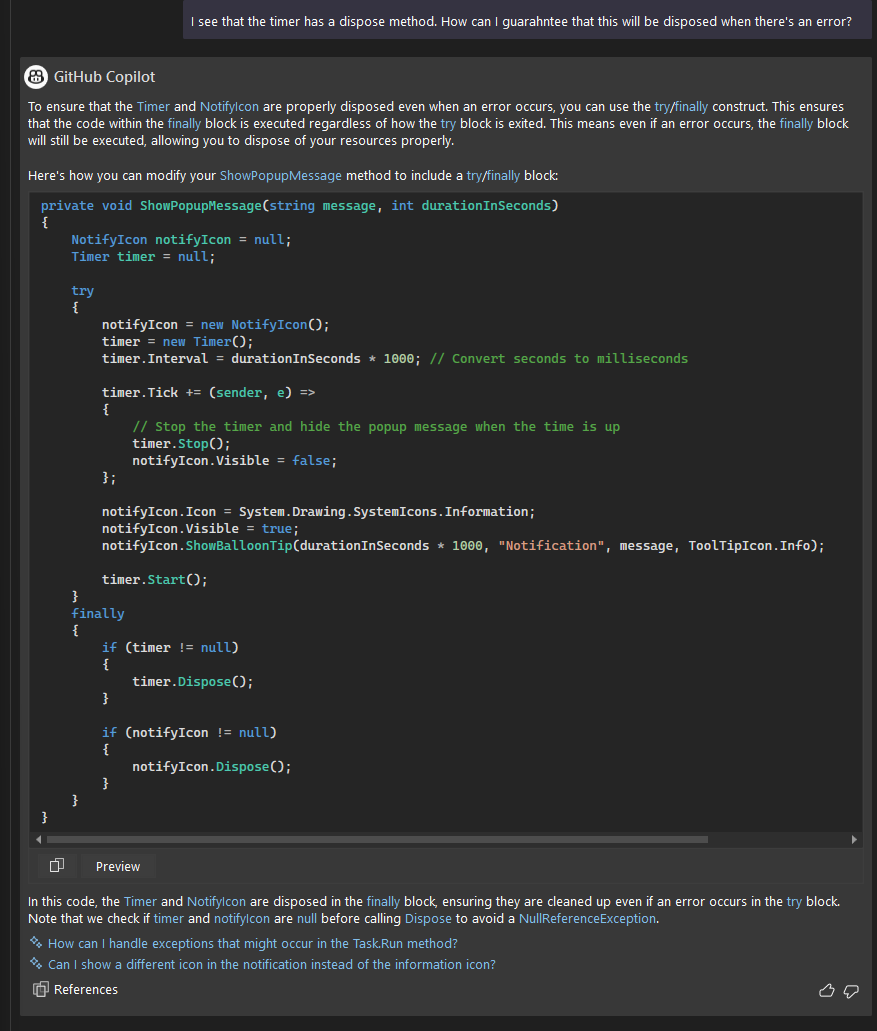
Task: Click the 'if (notifyIcon != null)' line
Action: pyautogui.click(x=189, y=732)
